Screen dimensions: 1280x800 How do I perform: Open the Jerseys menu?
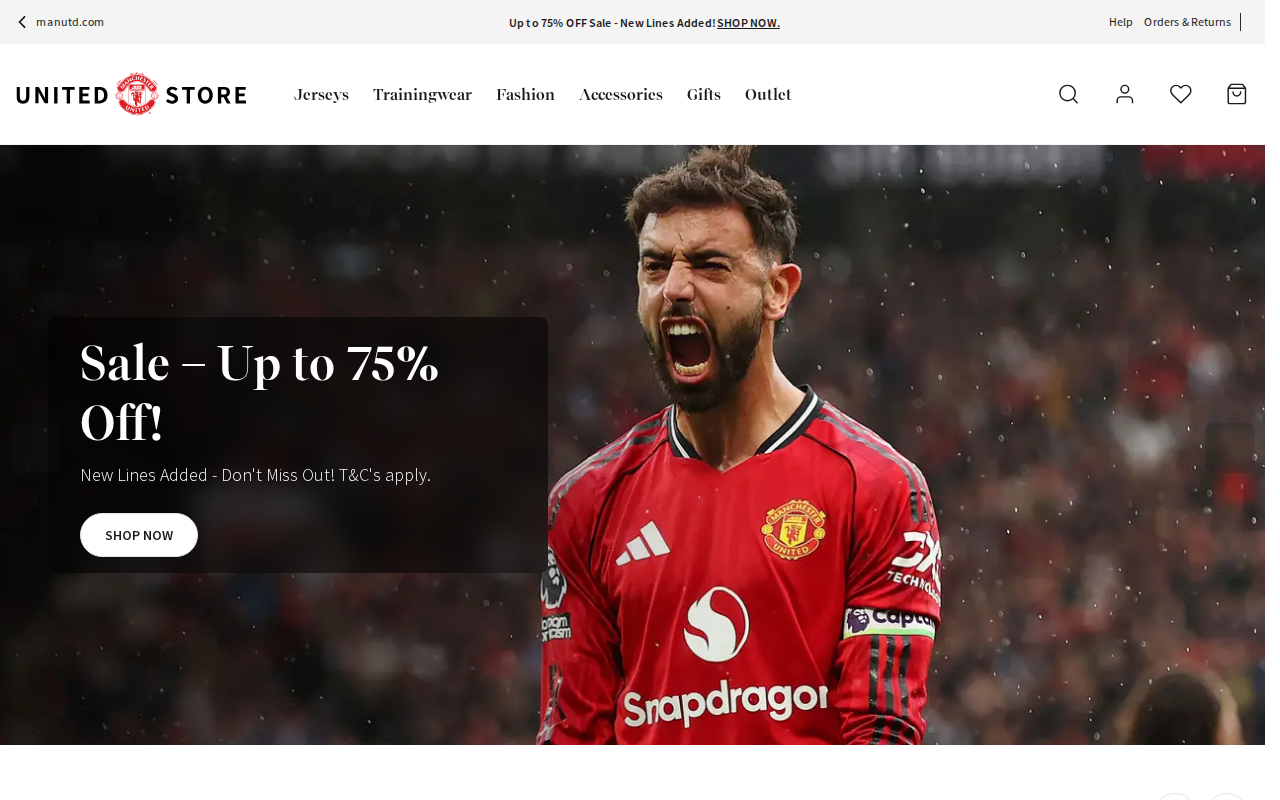click(x=321, y=95)
